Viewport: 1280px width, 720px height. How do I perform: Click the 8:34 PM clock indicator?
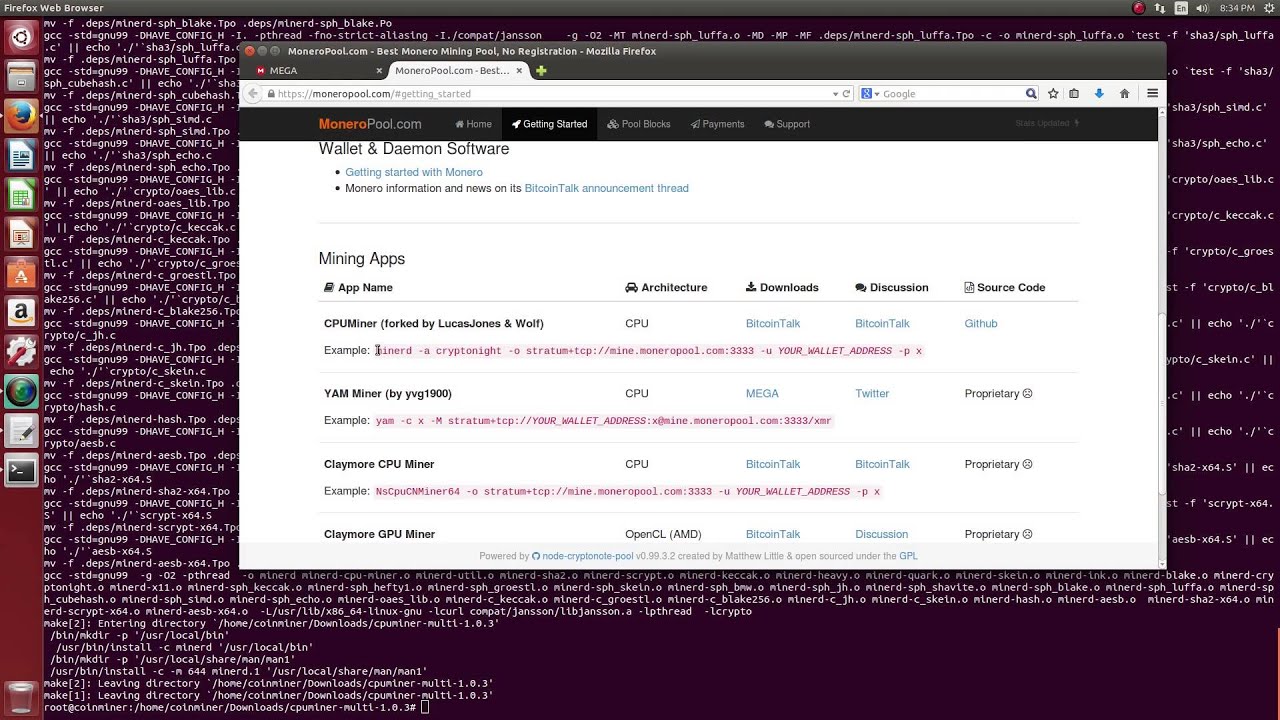[1235, 8]
